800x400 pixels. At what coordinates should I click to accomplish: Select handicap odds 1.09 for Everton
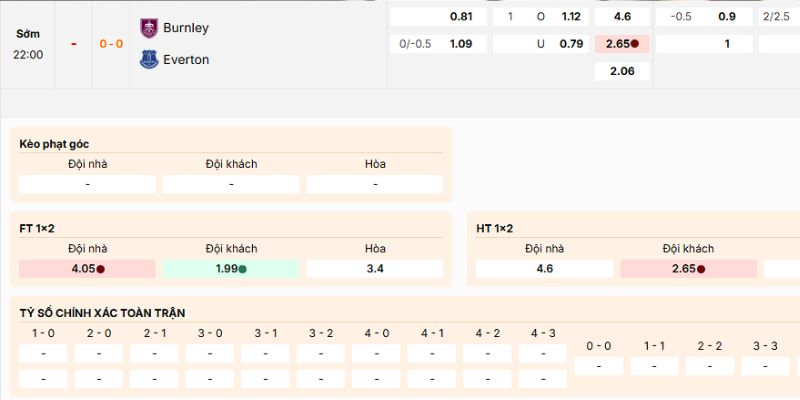(461, 44)
